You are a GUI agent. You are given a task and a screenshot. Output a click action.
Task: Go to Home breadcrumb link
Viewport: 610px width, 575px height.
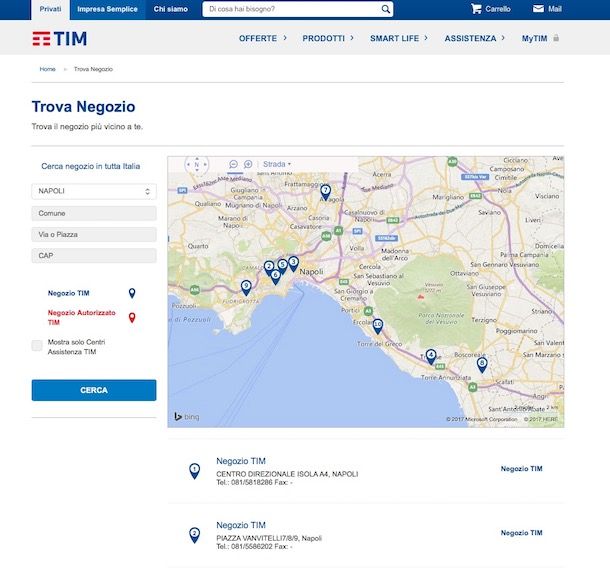(x=47, y=69)
